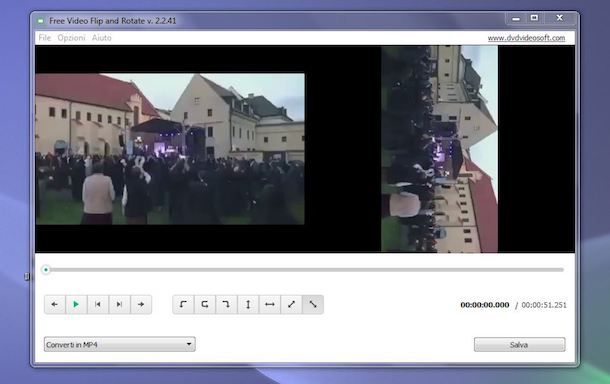Flip video along falling diagonal arrow
Viewport: 610px width, 384px height.
(x=313, y=304)
